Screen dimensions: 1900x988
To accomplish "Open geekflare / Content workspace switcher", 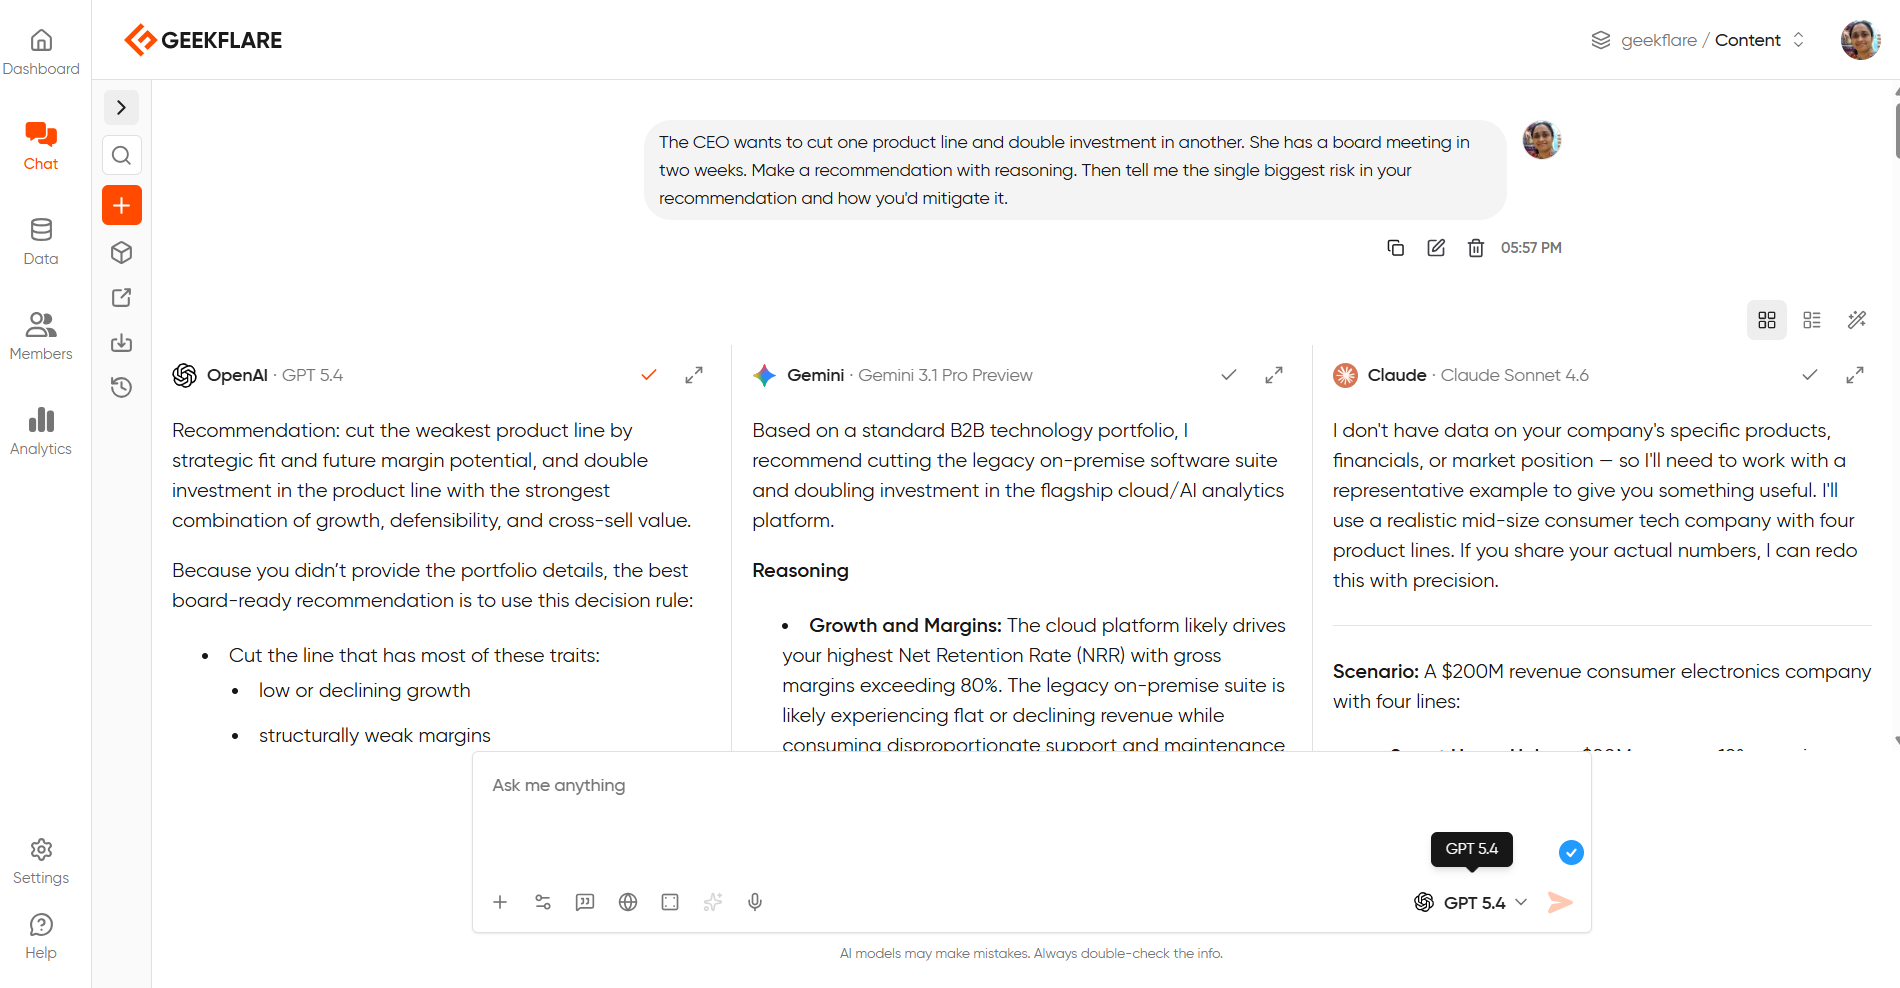I will tap(1698, 40).
